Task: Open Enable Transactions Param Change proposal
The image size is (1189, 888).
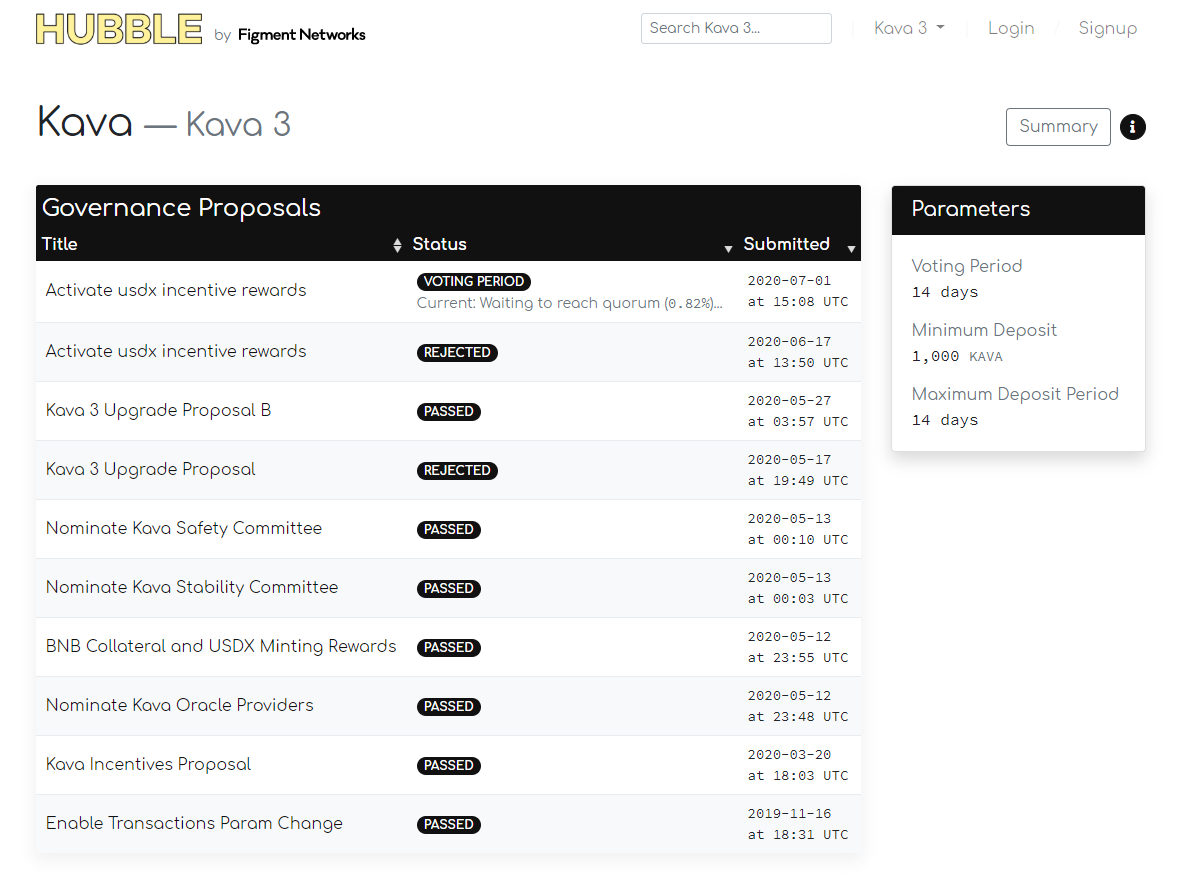Action: point(194,824)
